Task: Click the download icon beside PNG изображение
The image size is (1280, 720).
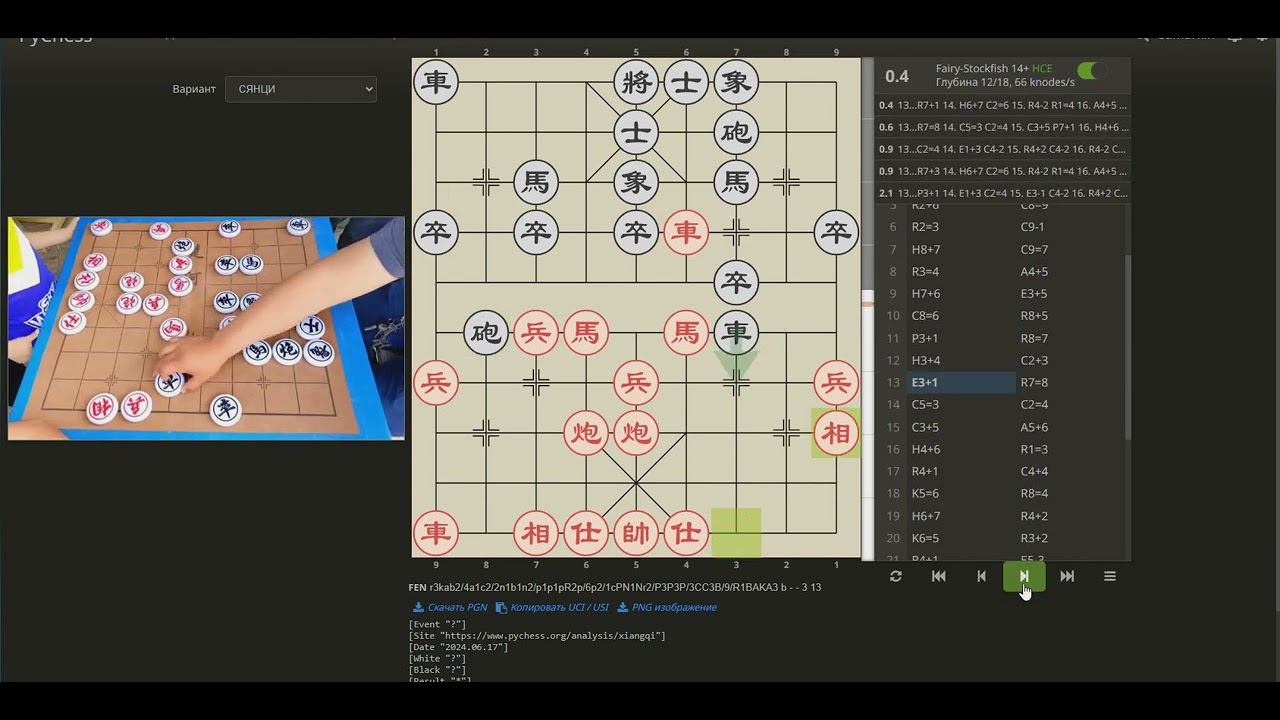Action: point(623,607)
